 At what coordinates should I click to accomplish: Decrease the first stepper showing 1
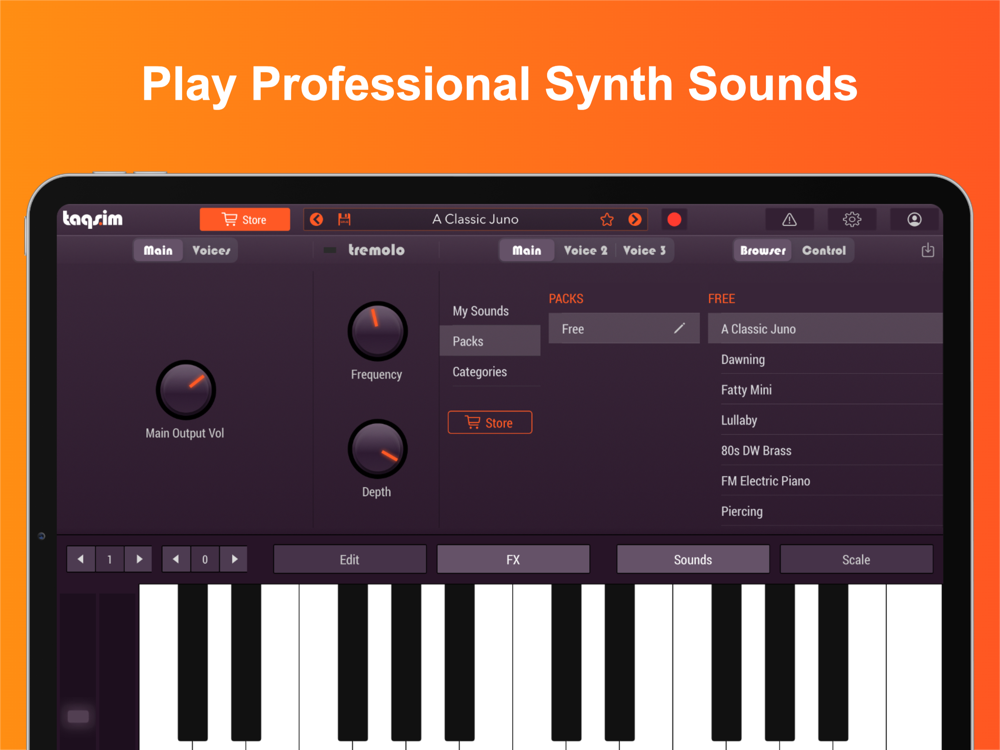coord(81,559)
